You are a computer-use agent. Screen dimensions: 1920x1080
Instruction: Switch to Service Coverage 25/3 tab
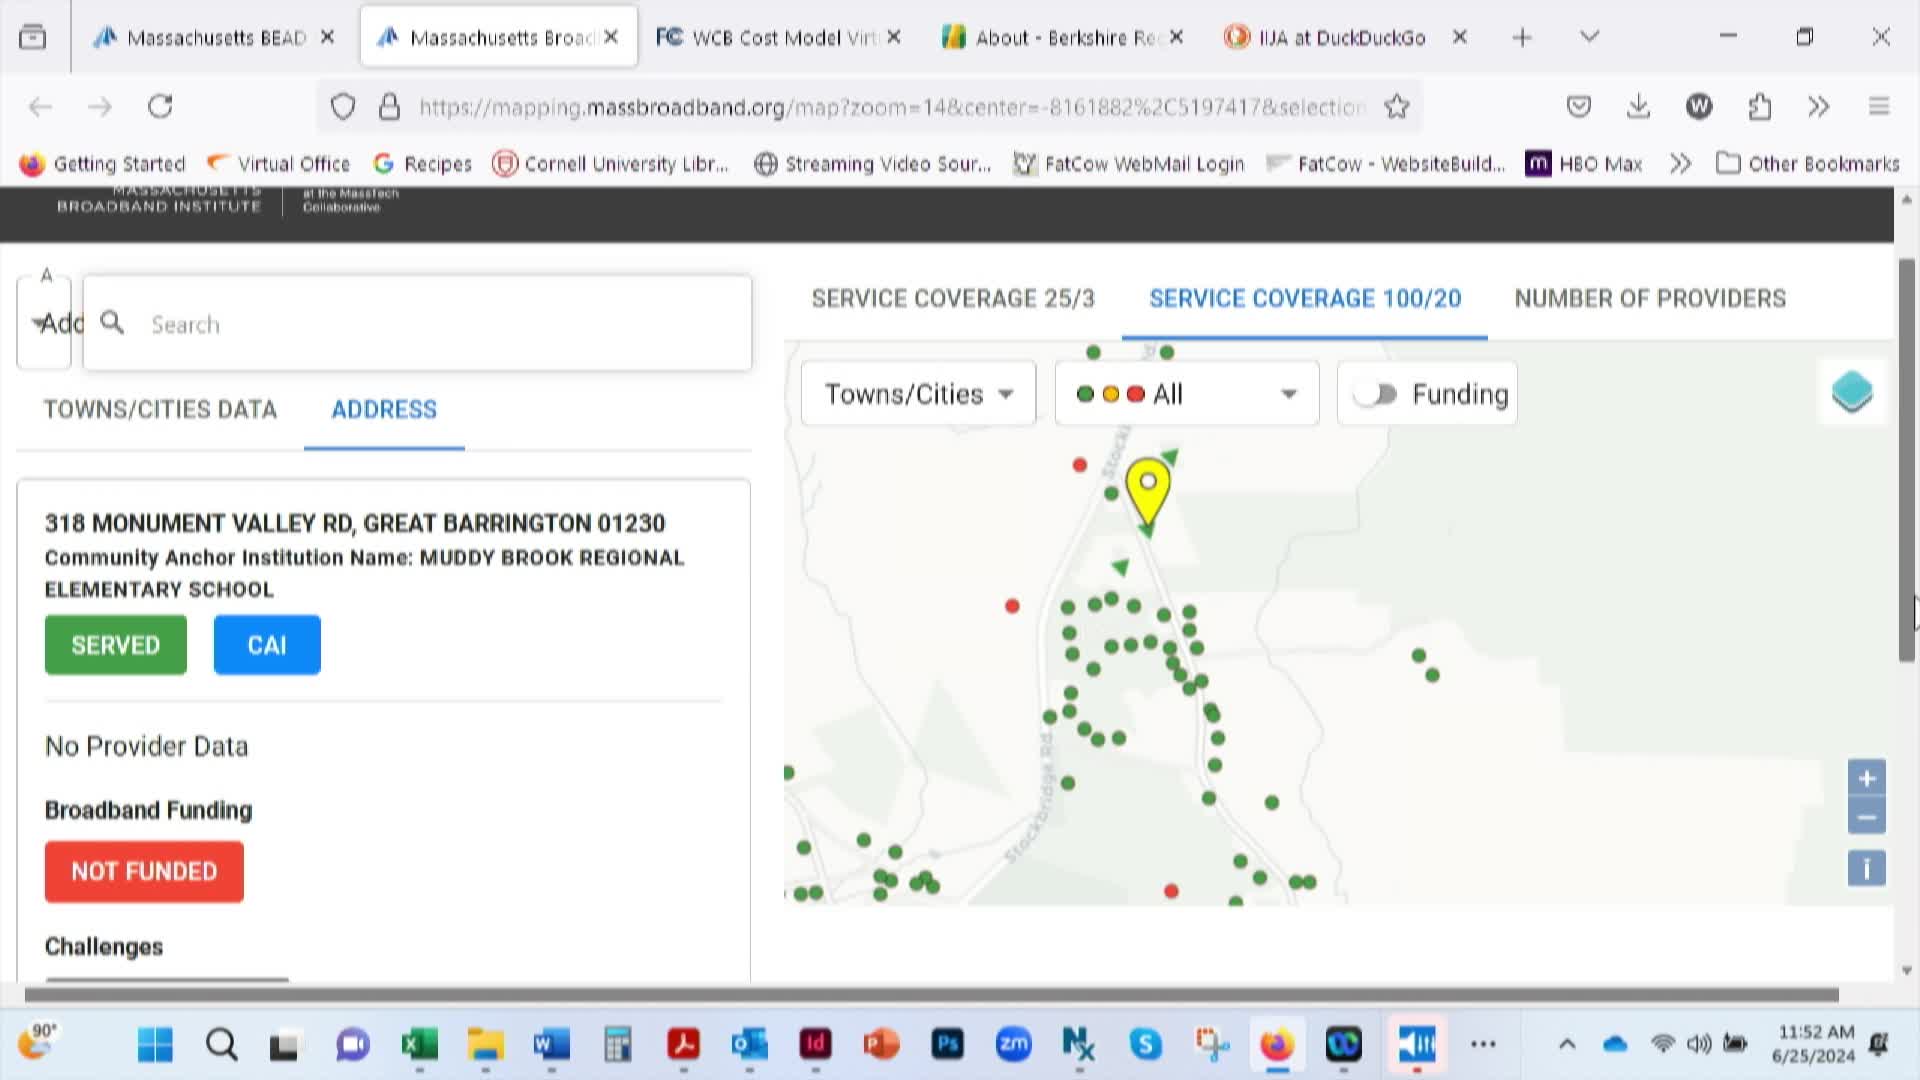click(953, 298)
